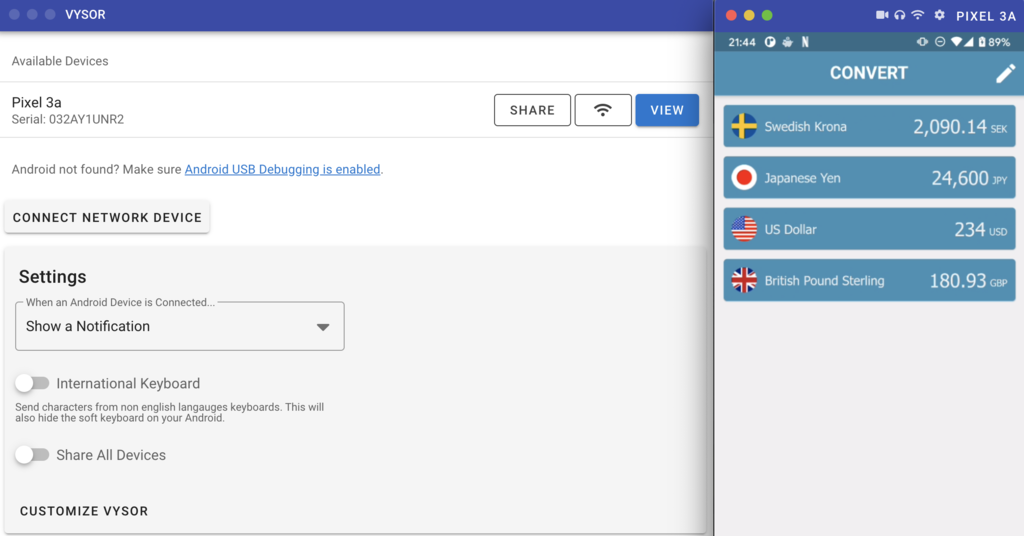Turn on the Share All Devices switch

click(x=32, y=455)
